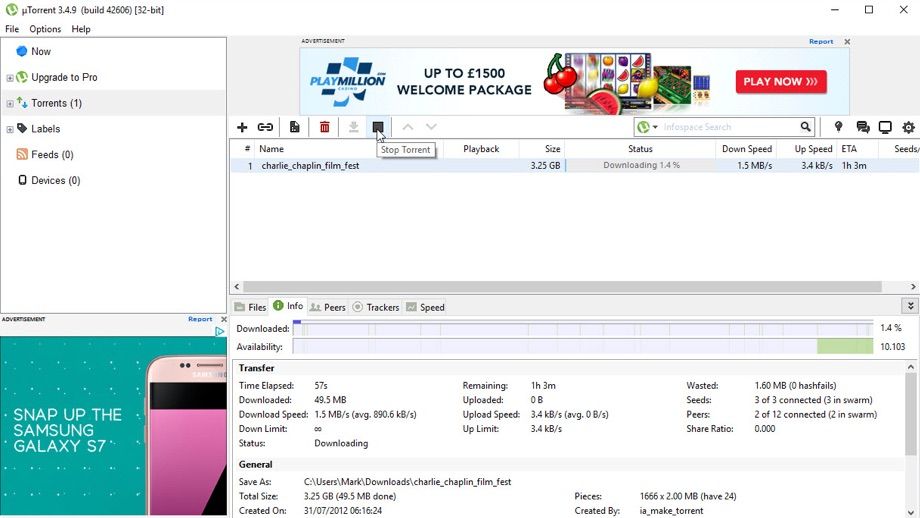920x518 pixels.
Task: Select Upgrade to Pro in sidebar
Action: (64, 77)
